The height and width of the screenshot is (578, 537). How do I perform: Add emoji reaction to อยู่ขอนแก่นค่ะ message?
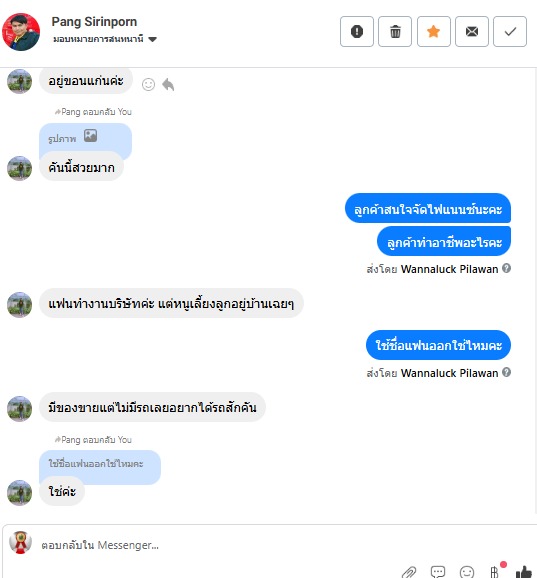pos(148,84)
